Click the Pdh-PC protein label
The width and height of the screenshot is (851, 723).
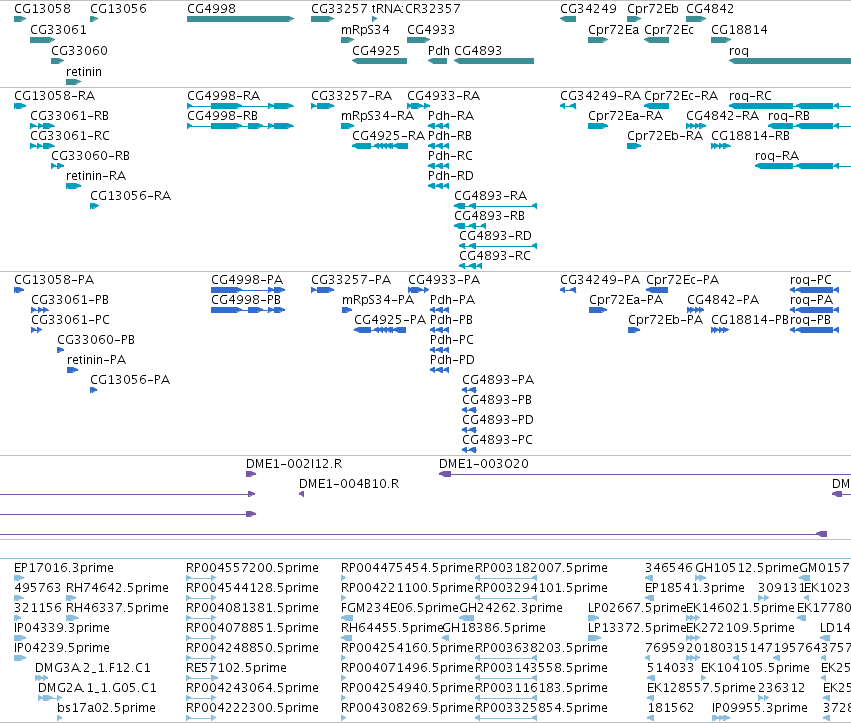452,340
